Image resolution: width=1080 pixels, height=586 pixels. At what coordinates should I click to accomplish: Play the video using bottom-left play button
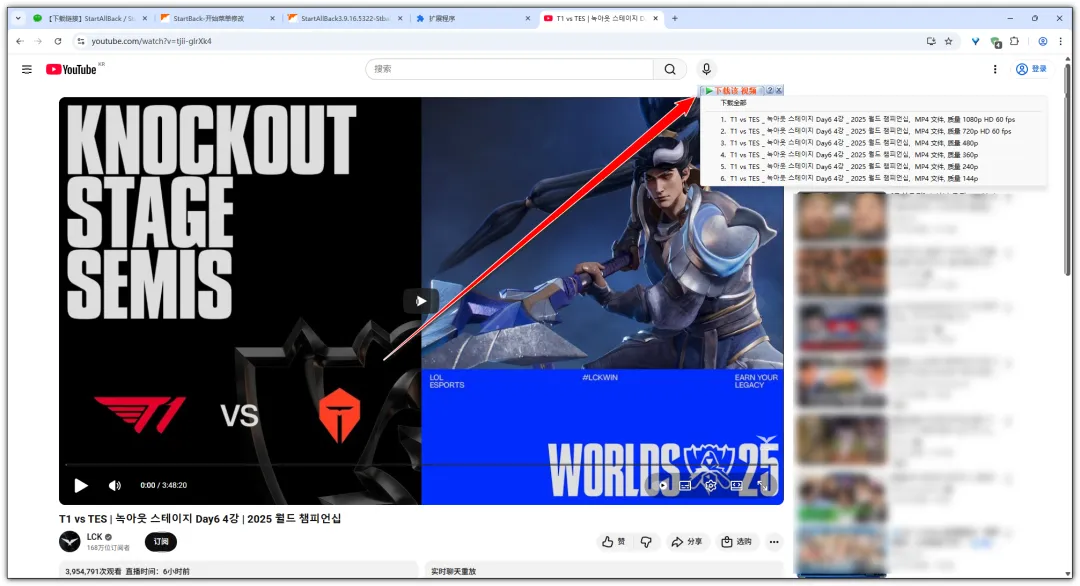(81, 485)
